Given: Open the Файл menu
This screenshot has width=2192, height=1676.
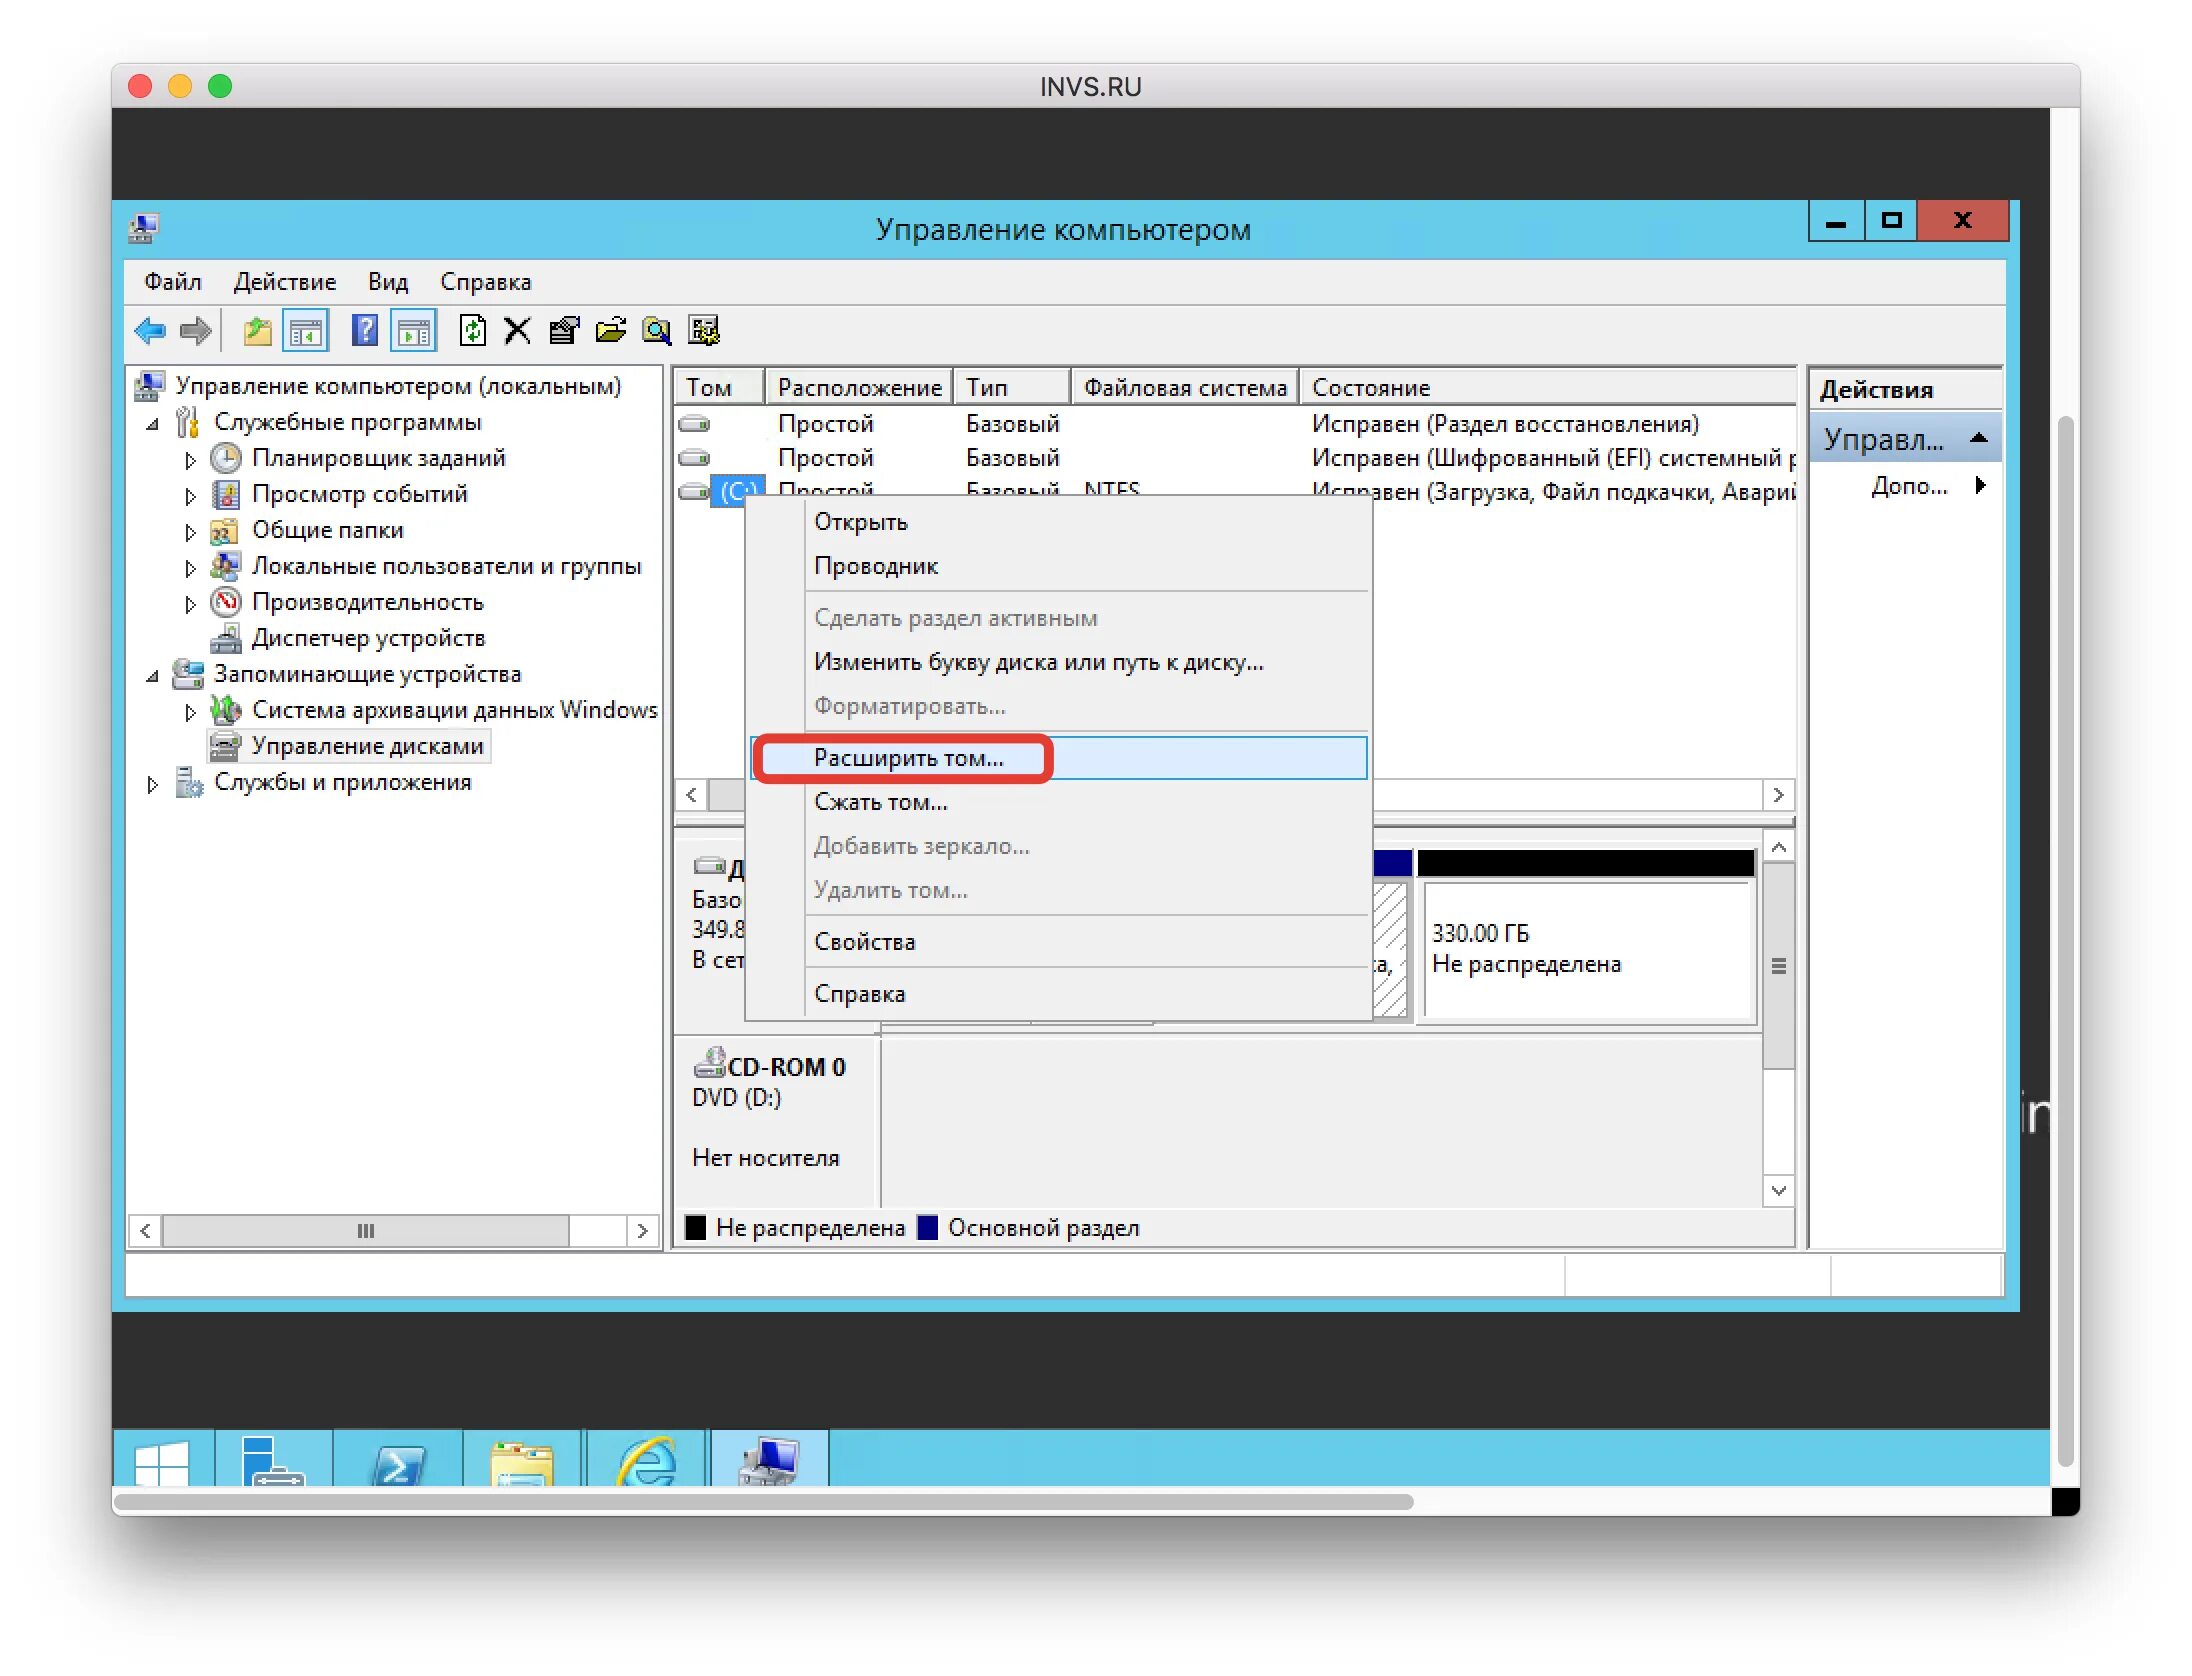Looking at the screenshot, I should tap(173, 282).
